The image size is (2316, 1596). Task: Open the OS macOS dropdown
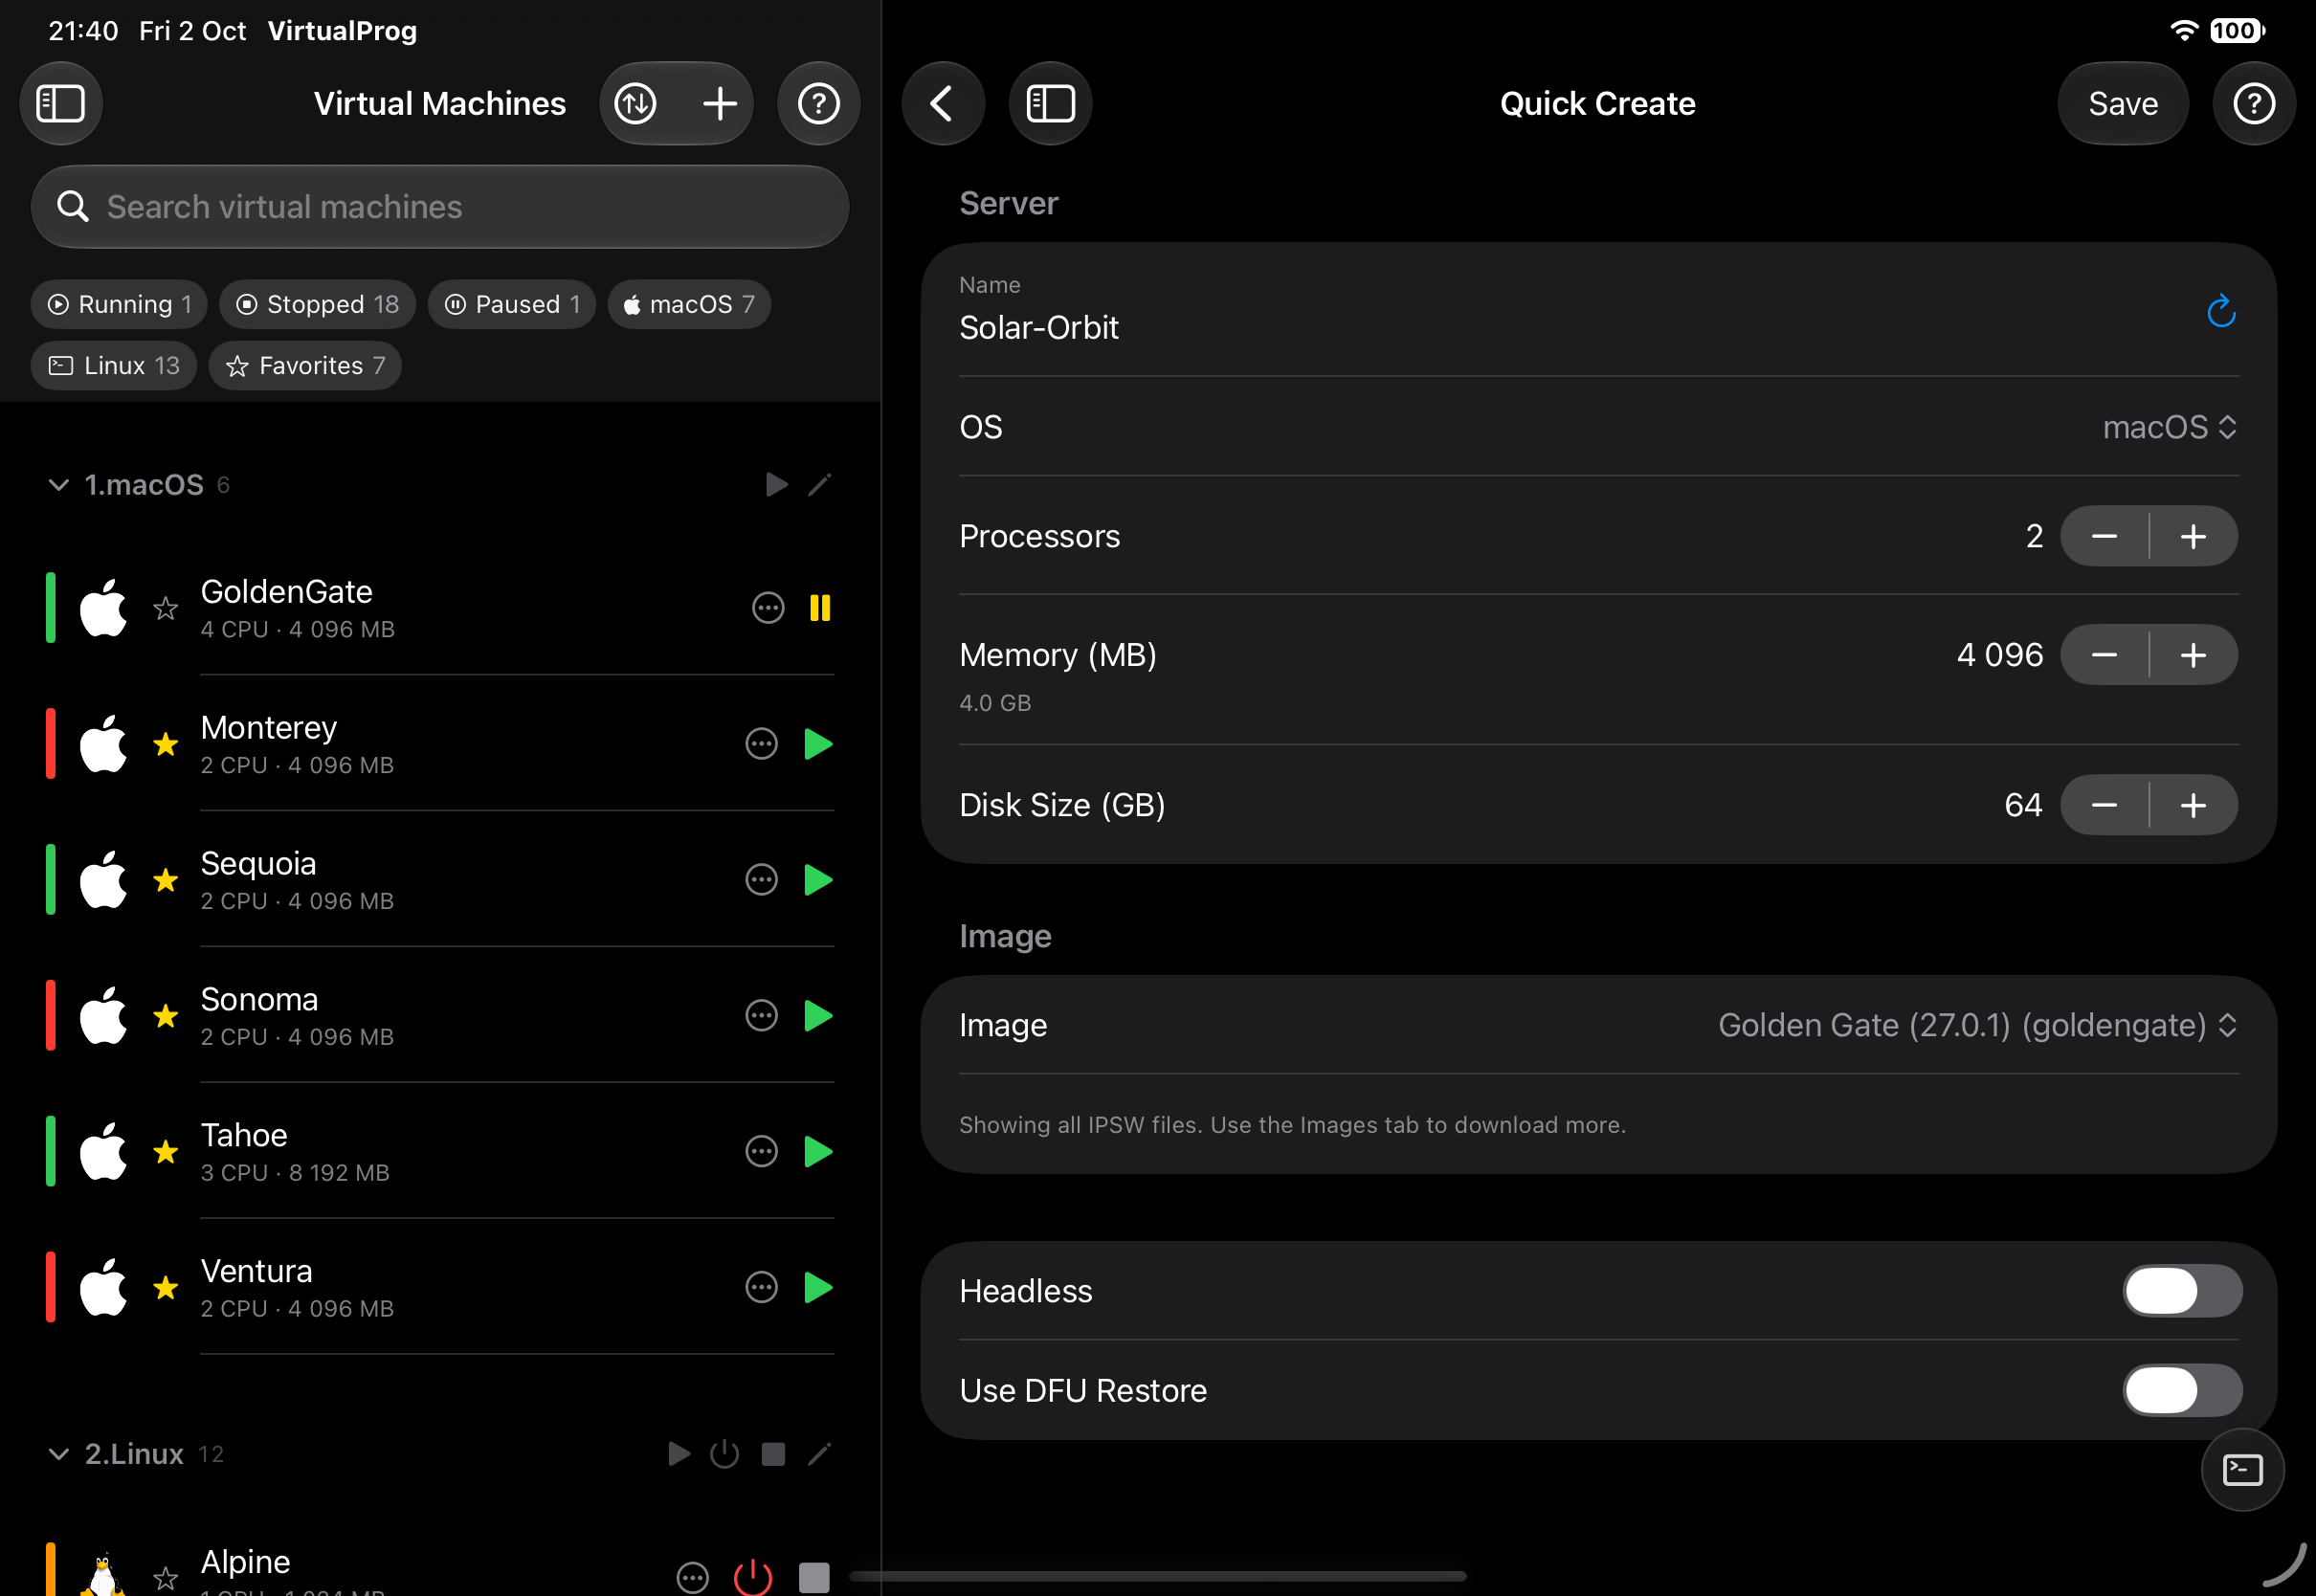[2169, 427]
